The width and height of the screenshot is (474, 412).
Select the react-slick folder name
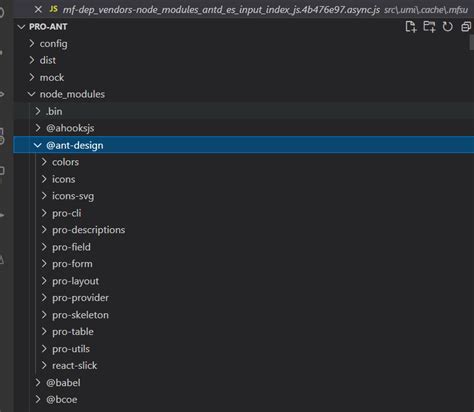pos(75,366)
